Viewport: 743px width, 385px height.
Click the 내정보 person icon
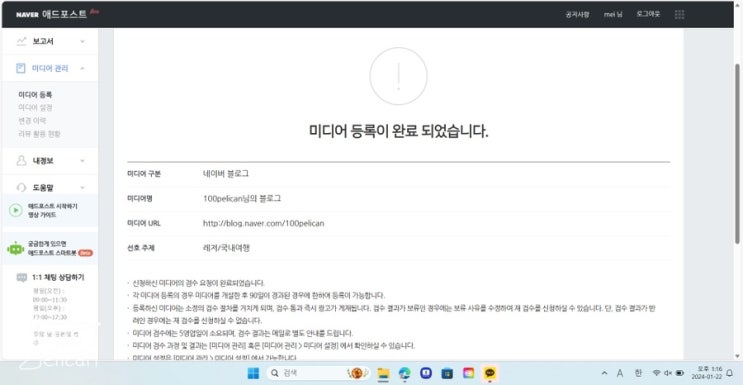21,161
